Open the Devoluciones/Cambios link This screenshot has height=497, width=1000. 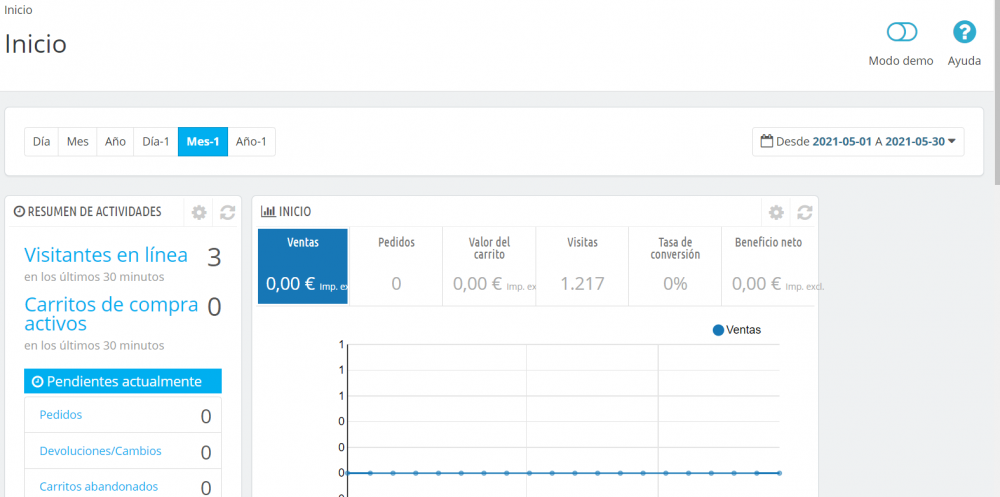pyautogui.click(x=100, y=451)
